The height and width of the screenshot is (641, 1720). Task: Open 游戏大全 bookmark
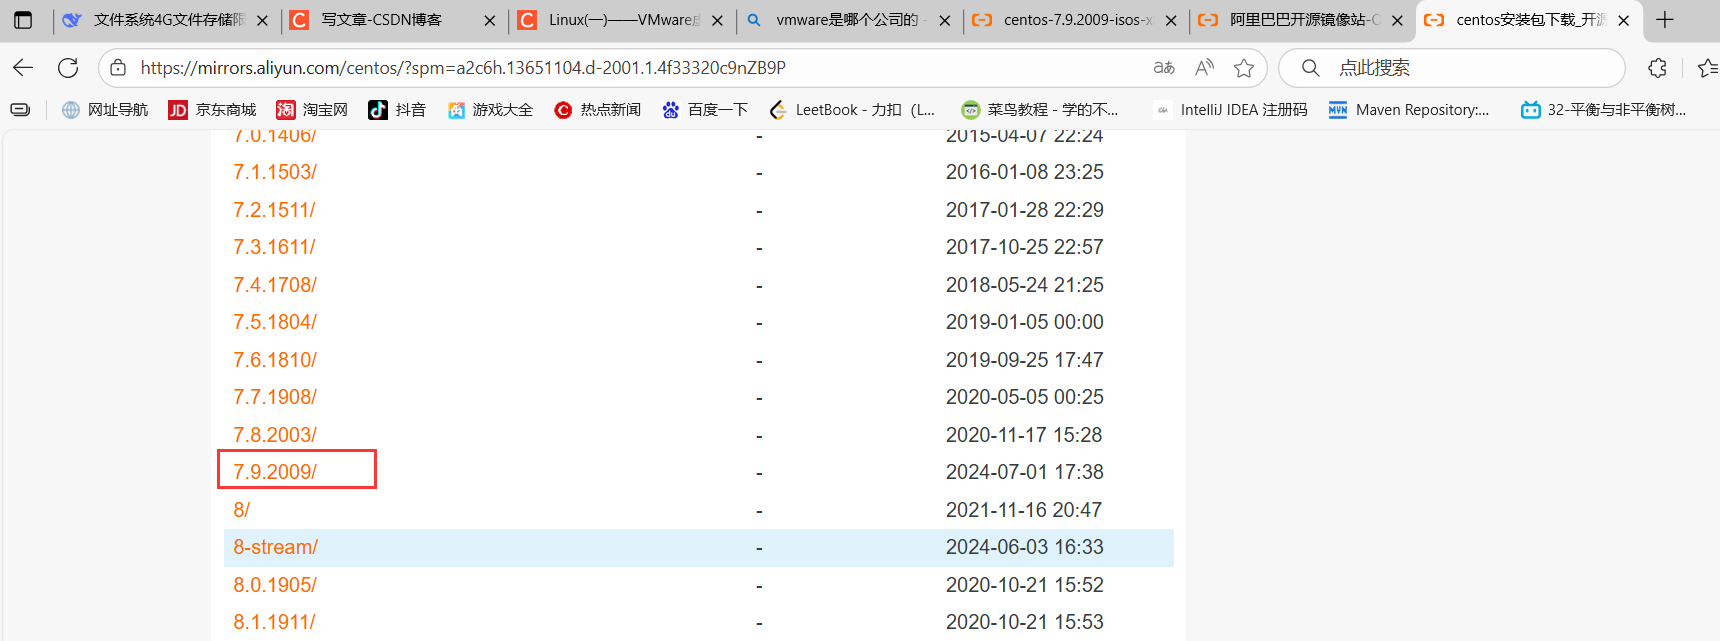490,110
